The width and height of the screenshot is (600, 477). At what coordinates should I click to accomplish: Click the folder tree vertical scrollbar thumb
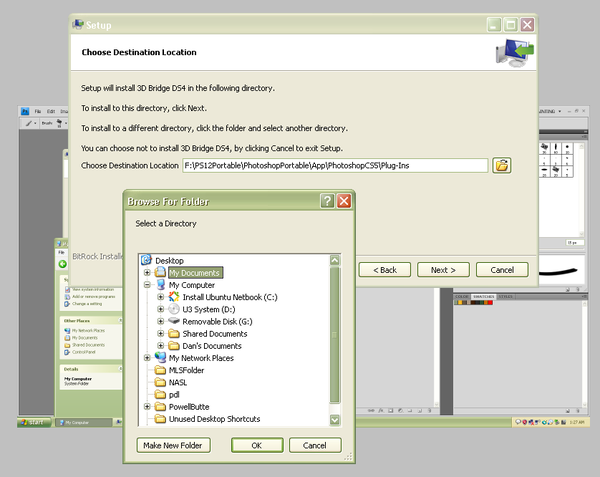[335, 335]
